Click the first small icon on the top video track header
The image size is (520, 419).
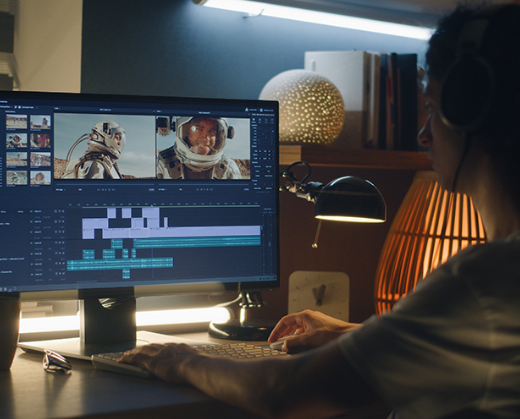point(56,211)
